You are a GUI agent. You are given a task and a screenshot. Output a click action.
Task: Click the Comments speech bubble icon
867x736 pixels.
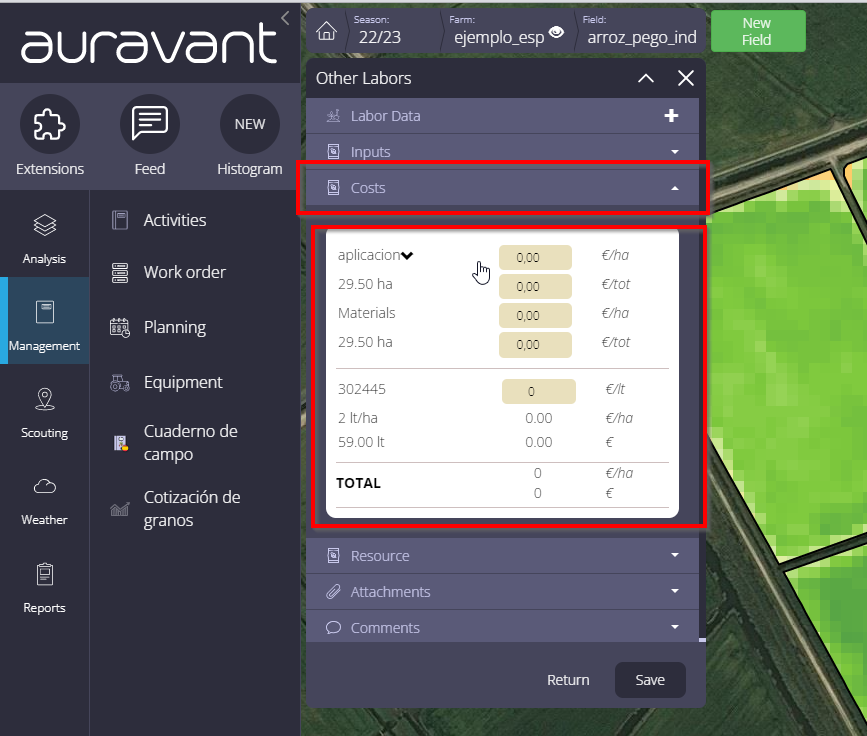[x=333, y=628]
